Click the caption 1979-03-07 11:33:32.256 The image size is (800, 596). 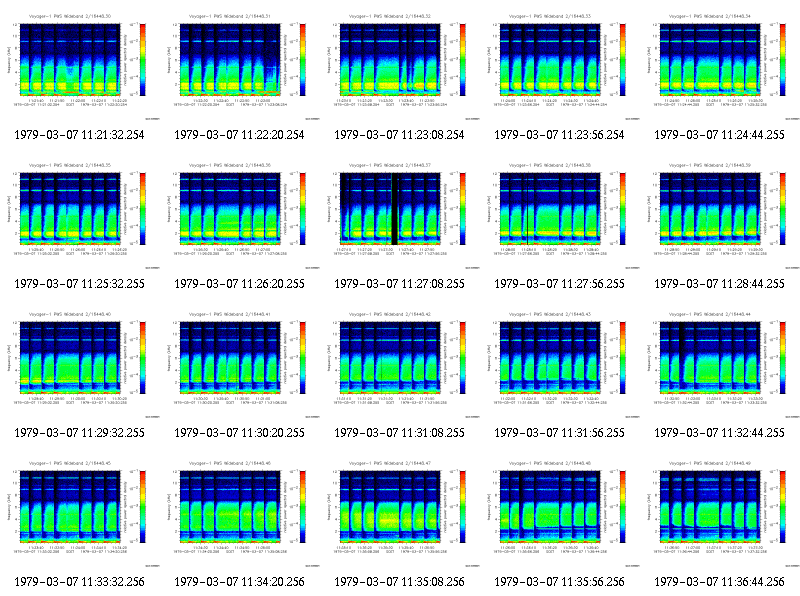point(79,582)
